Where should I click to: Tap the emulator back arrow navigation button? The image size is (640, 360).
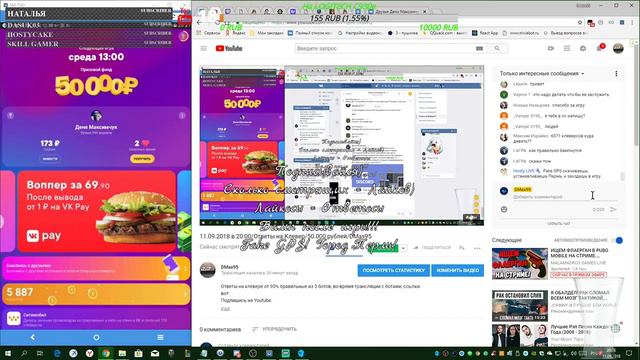[x=33, y=337]
